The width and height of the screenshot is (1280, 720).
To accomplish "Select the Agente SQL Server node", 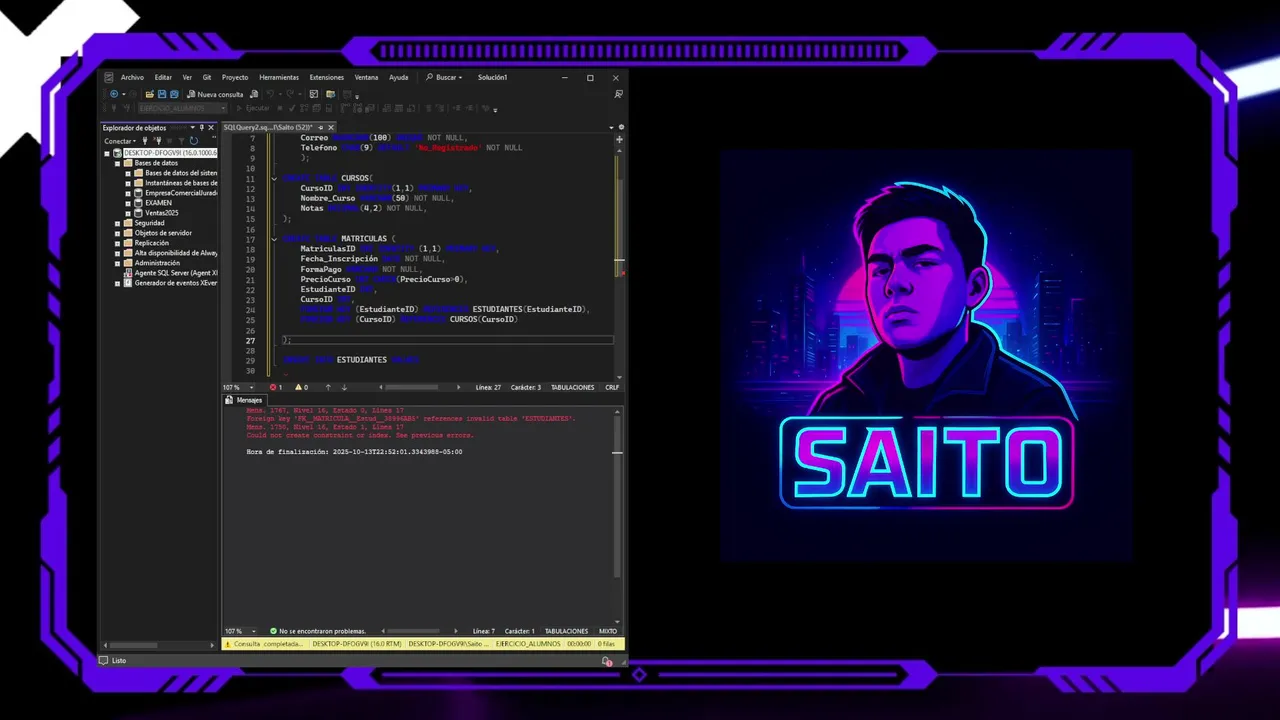I will pyautogui.click(x=176, y=273).
